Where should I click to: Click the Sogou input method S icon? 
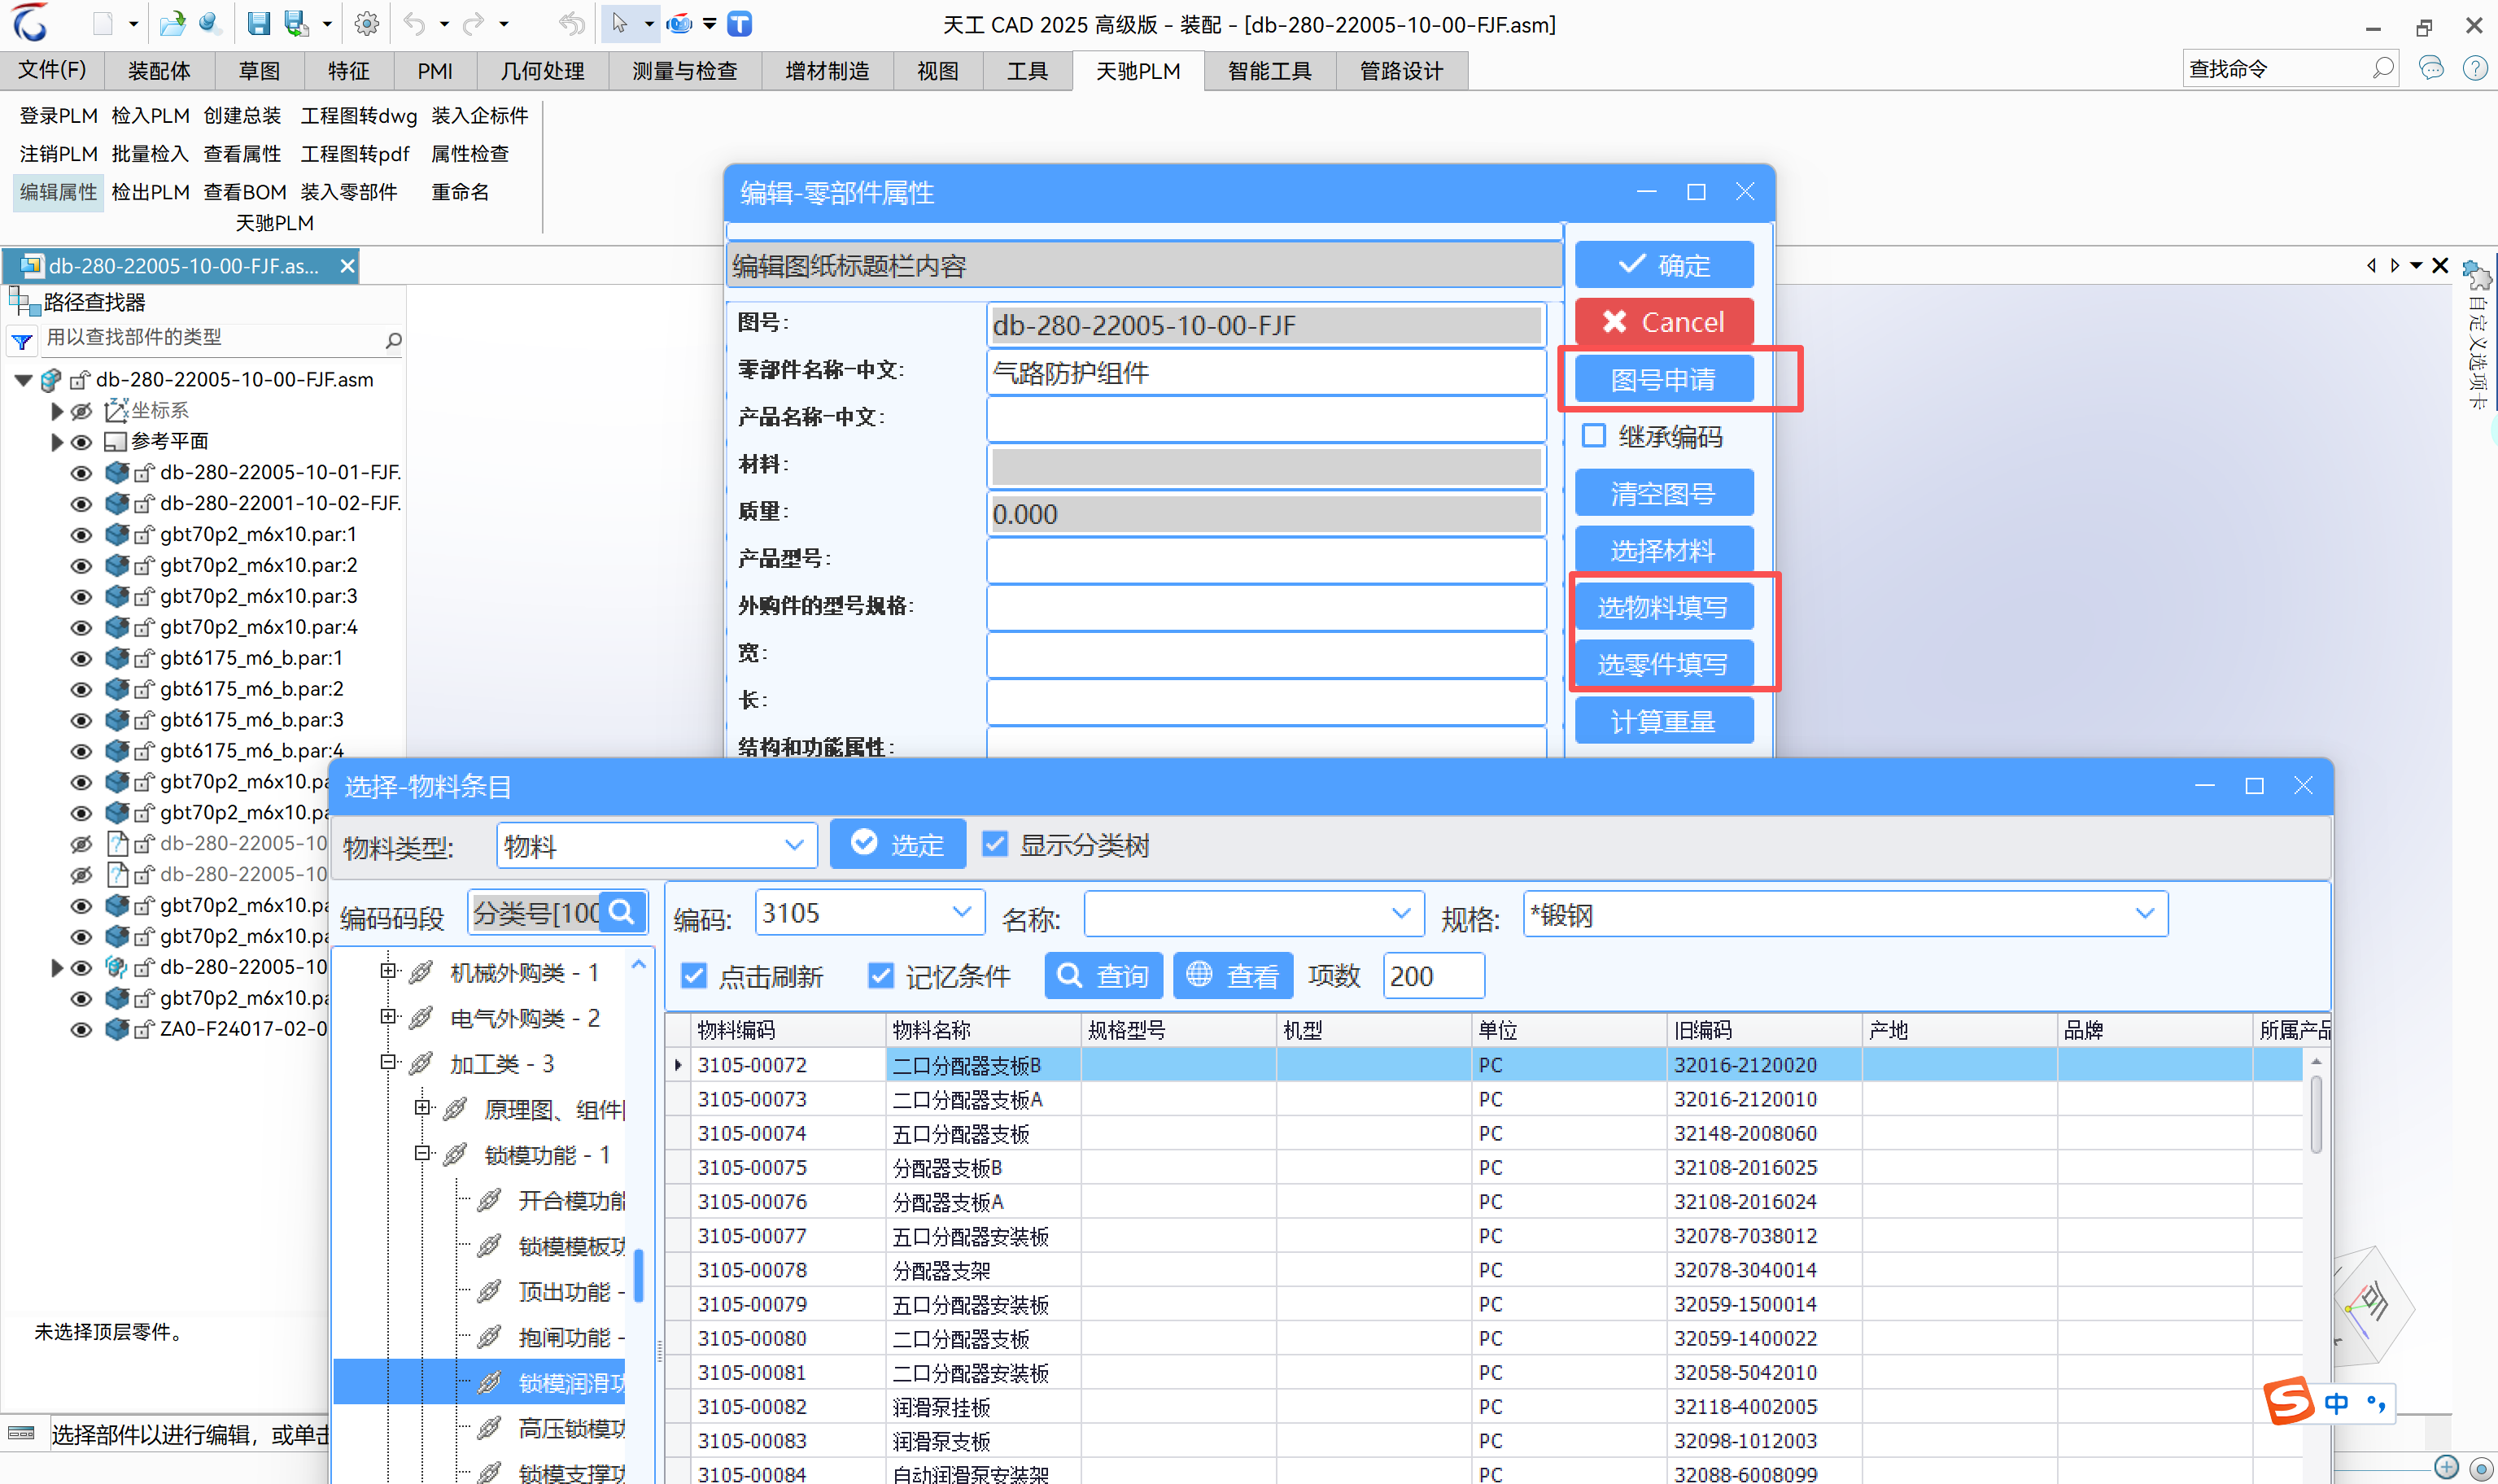pyautogui.click(x=2288, y=1400)
